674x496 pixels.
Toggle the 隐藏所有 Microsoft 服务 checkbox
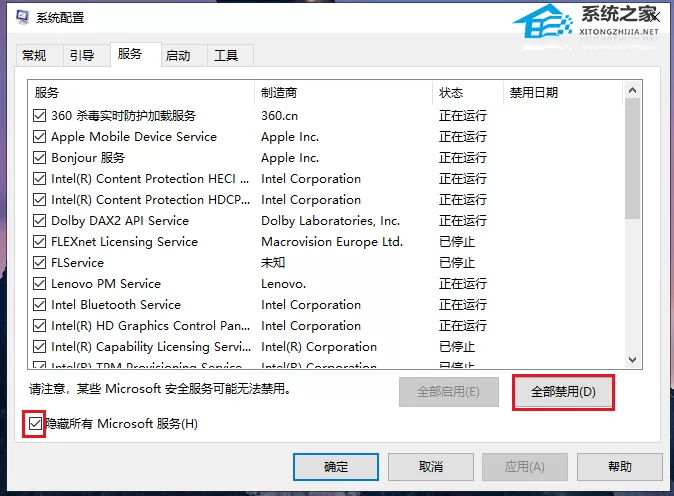pyautogui.click(x=35, y=424)
